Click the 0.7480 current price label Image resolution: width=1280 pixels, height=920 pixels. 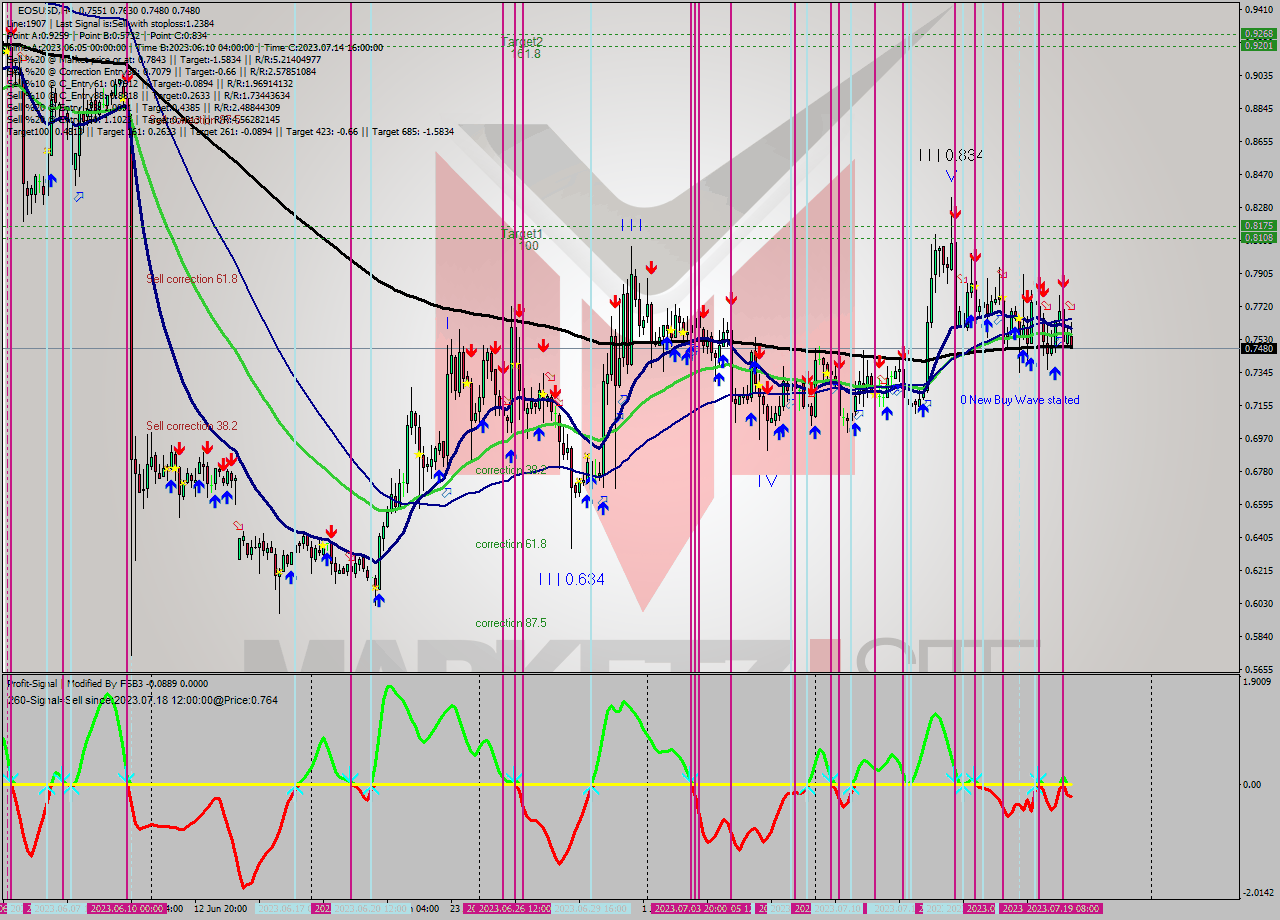point(1258,348)
